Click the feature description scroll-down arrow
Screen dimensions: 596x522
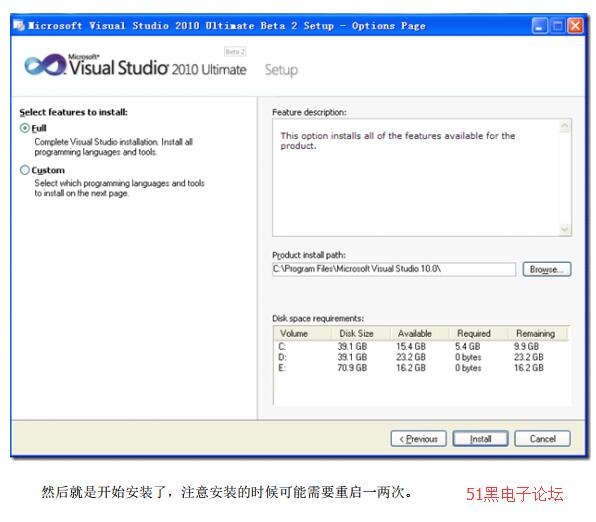click(x=565, y=229)
